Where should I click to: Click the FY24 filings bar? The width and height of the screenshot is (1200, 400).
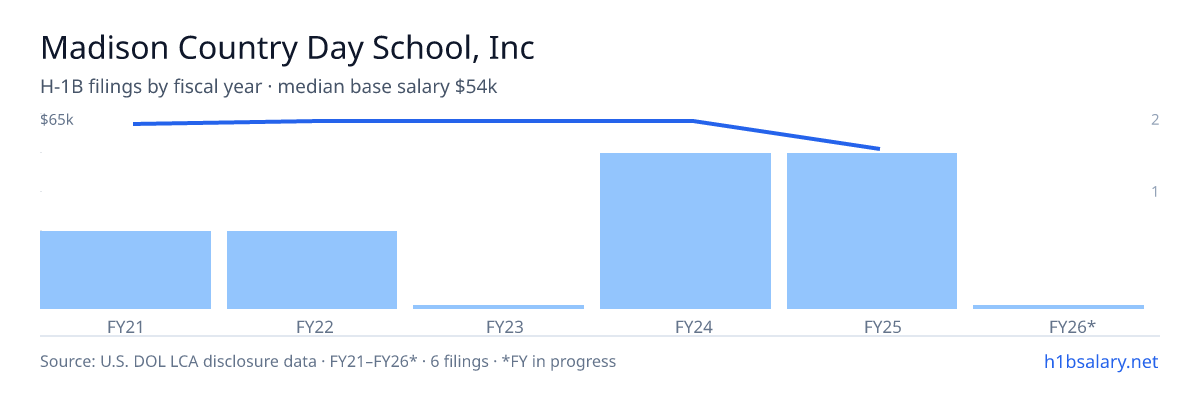click(685, 231)
